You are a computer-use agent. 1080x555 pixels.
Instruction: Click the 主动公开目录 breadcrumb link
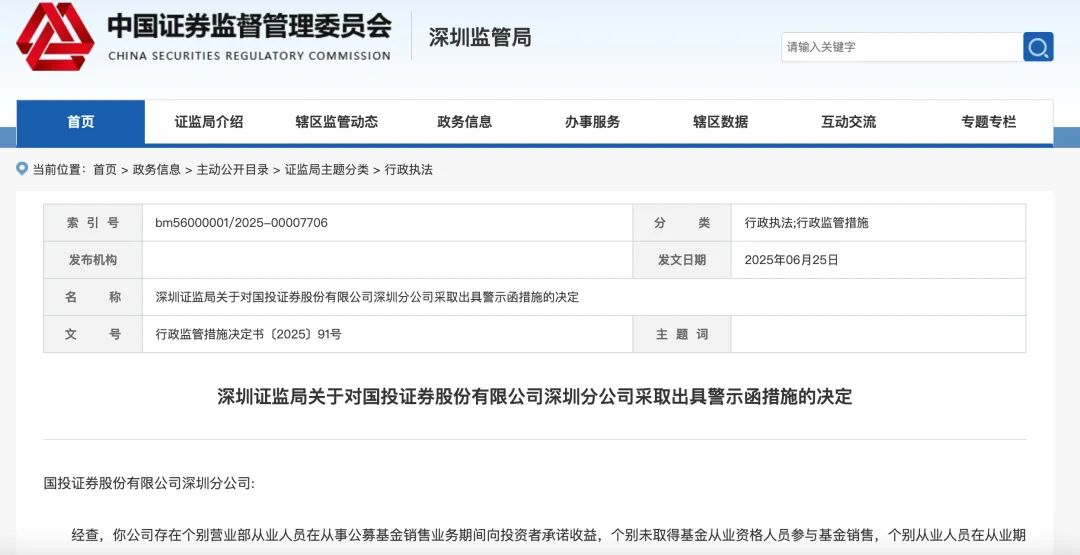pos(233,169)
